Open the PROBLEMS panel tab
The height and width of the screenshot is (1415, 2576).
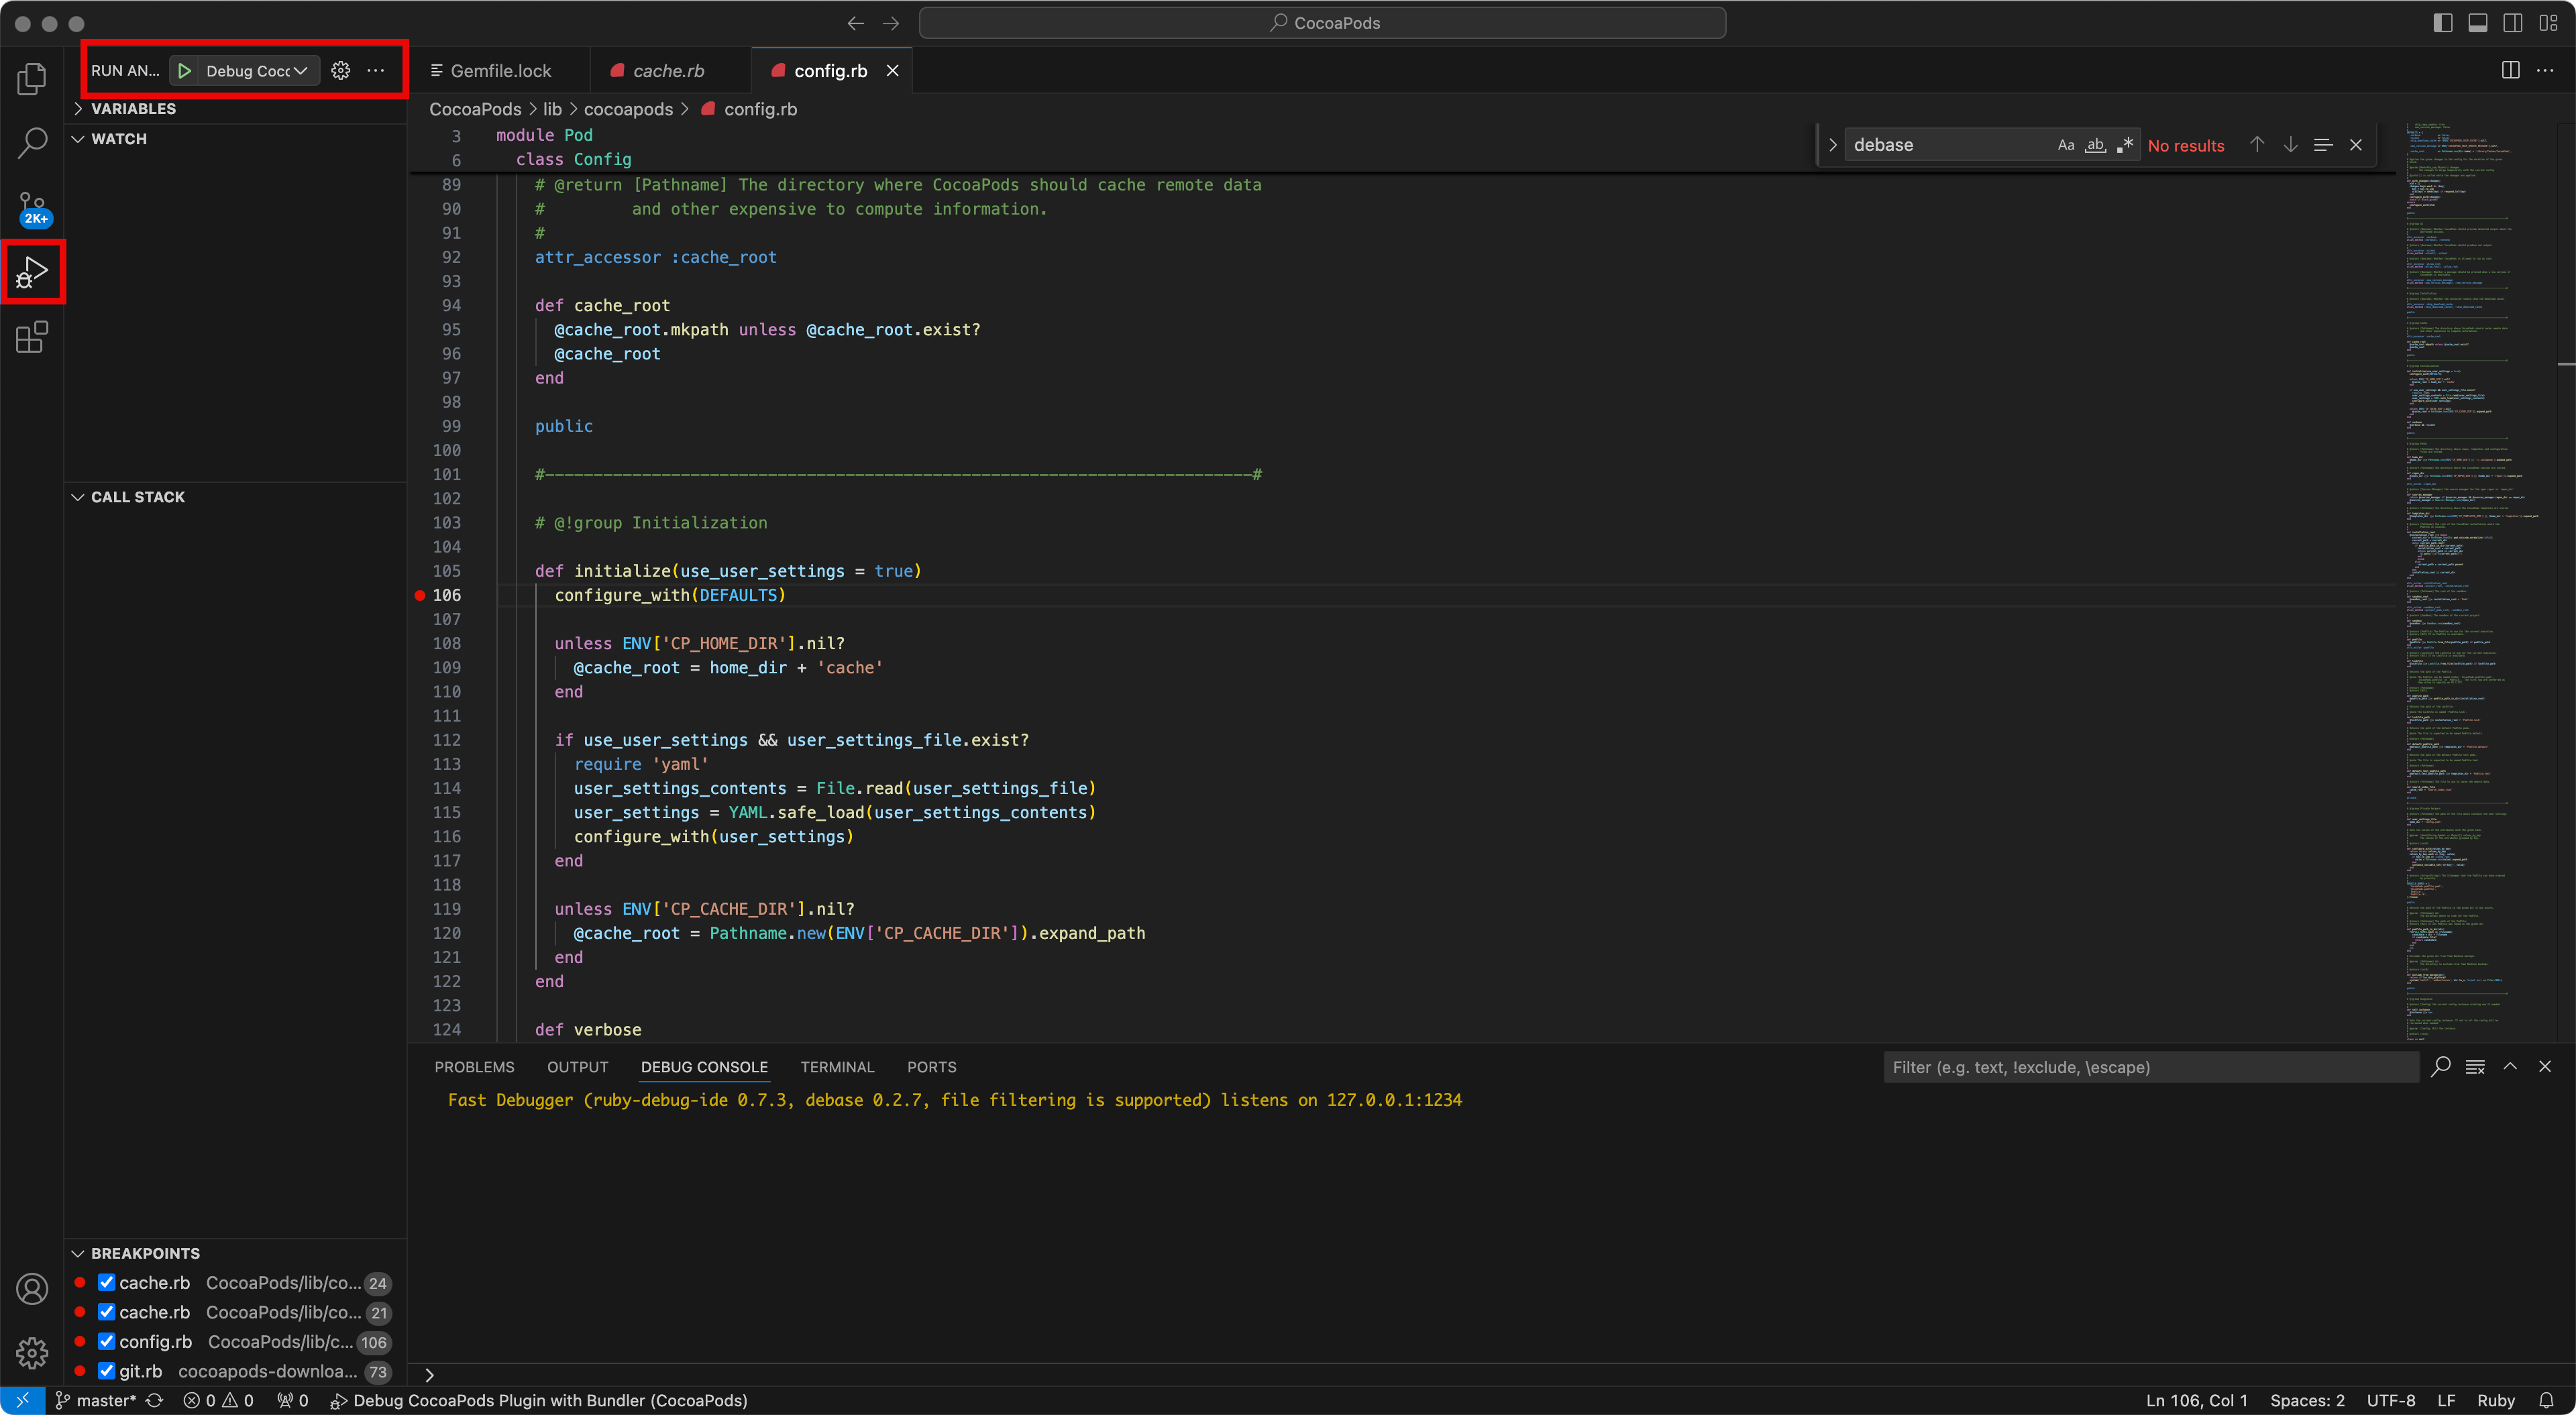474,1067
